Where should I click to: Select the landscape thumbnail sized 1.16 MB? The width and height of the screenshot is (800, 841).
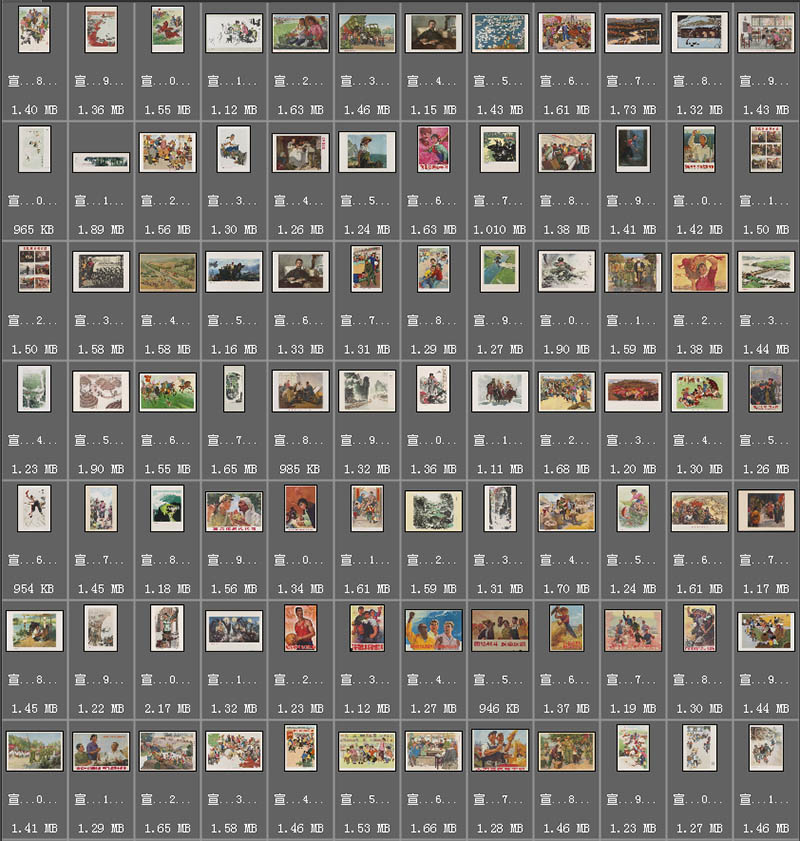pyautogui.click(x=234, y=271)
